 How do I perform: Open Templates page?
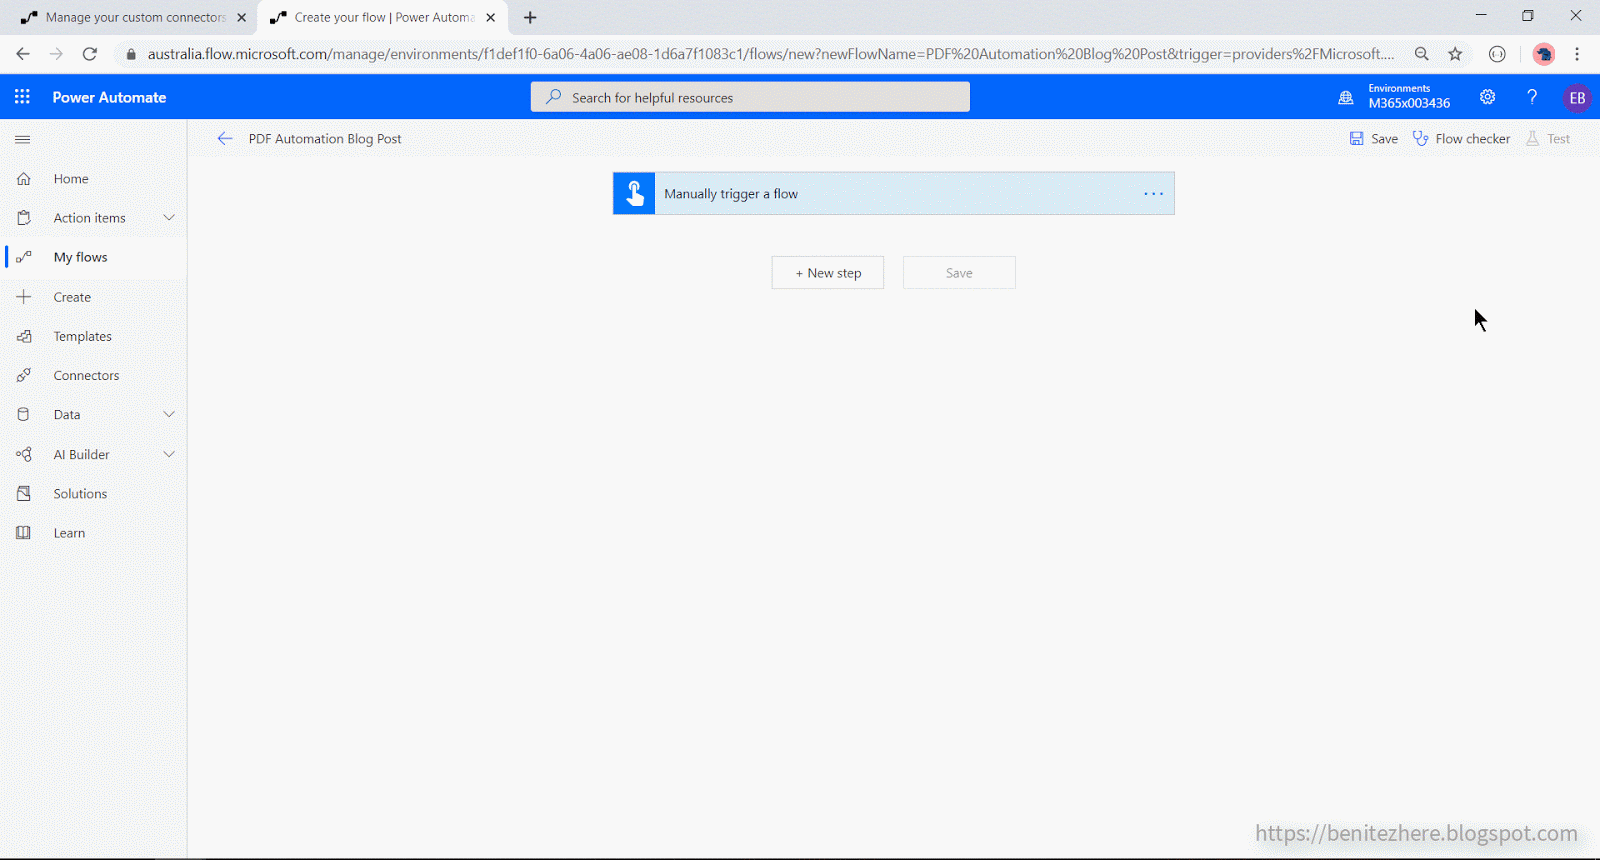tap(83, 337)
